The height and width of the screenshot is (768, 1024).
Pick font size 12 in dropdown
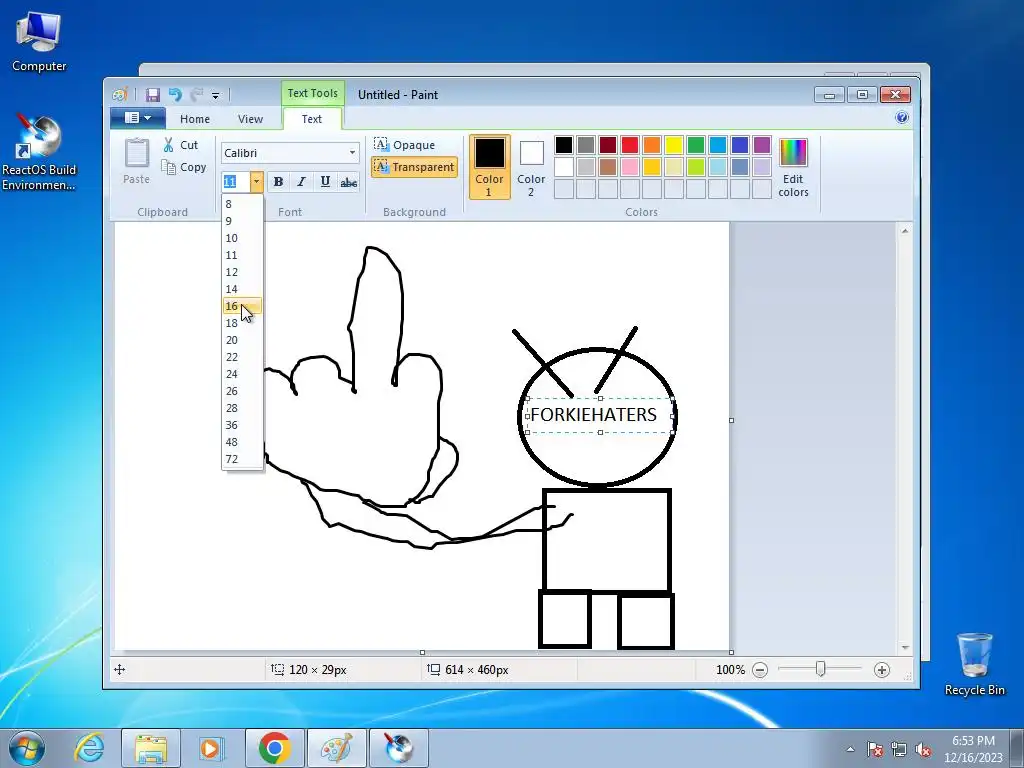(x=242, y=272)
